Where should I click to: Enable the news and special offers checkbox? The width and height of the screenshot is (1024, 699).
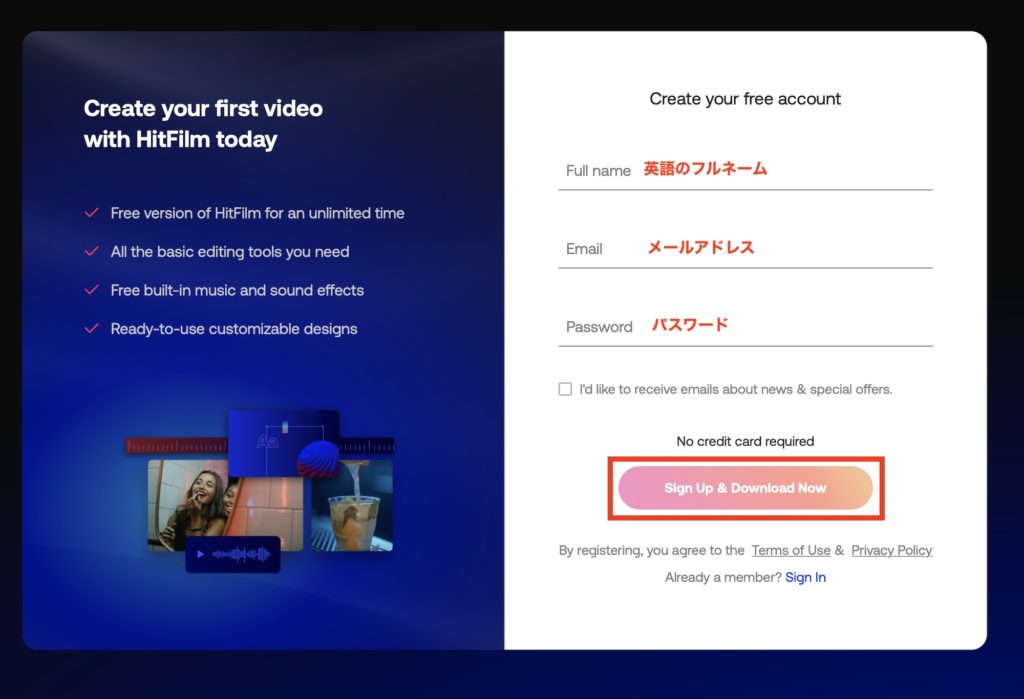pyautogui.click(x=566, y=389)
